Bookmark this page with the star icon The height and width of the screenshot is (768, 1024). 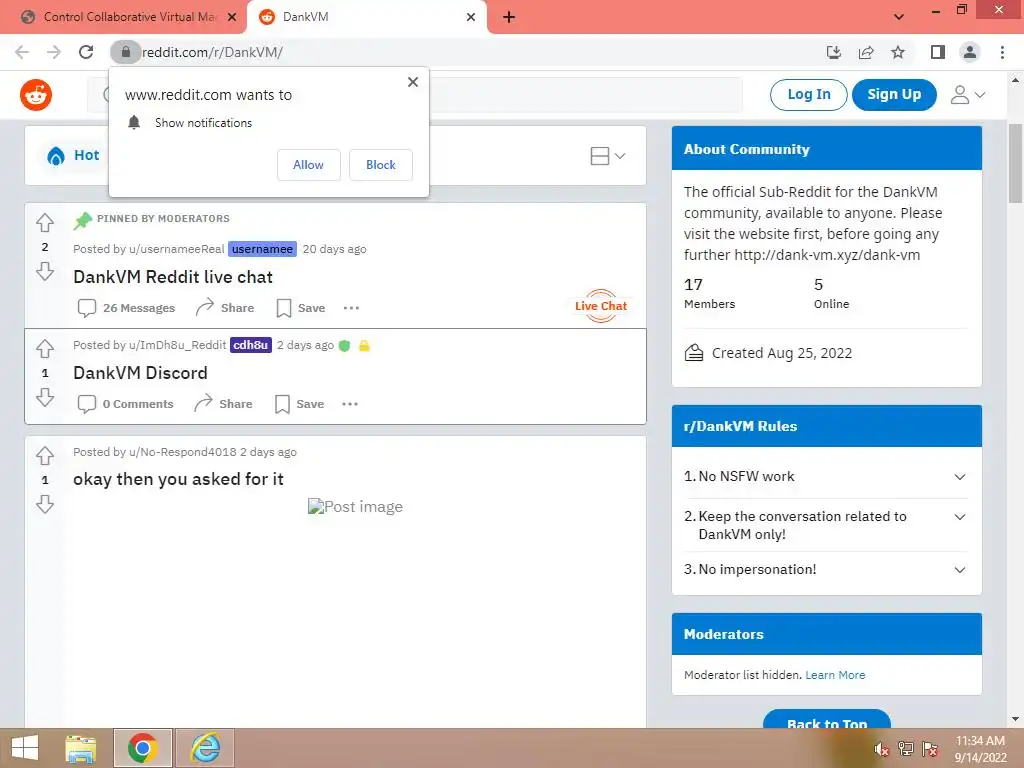(898, 52)
